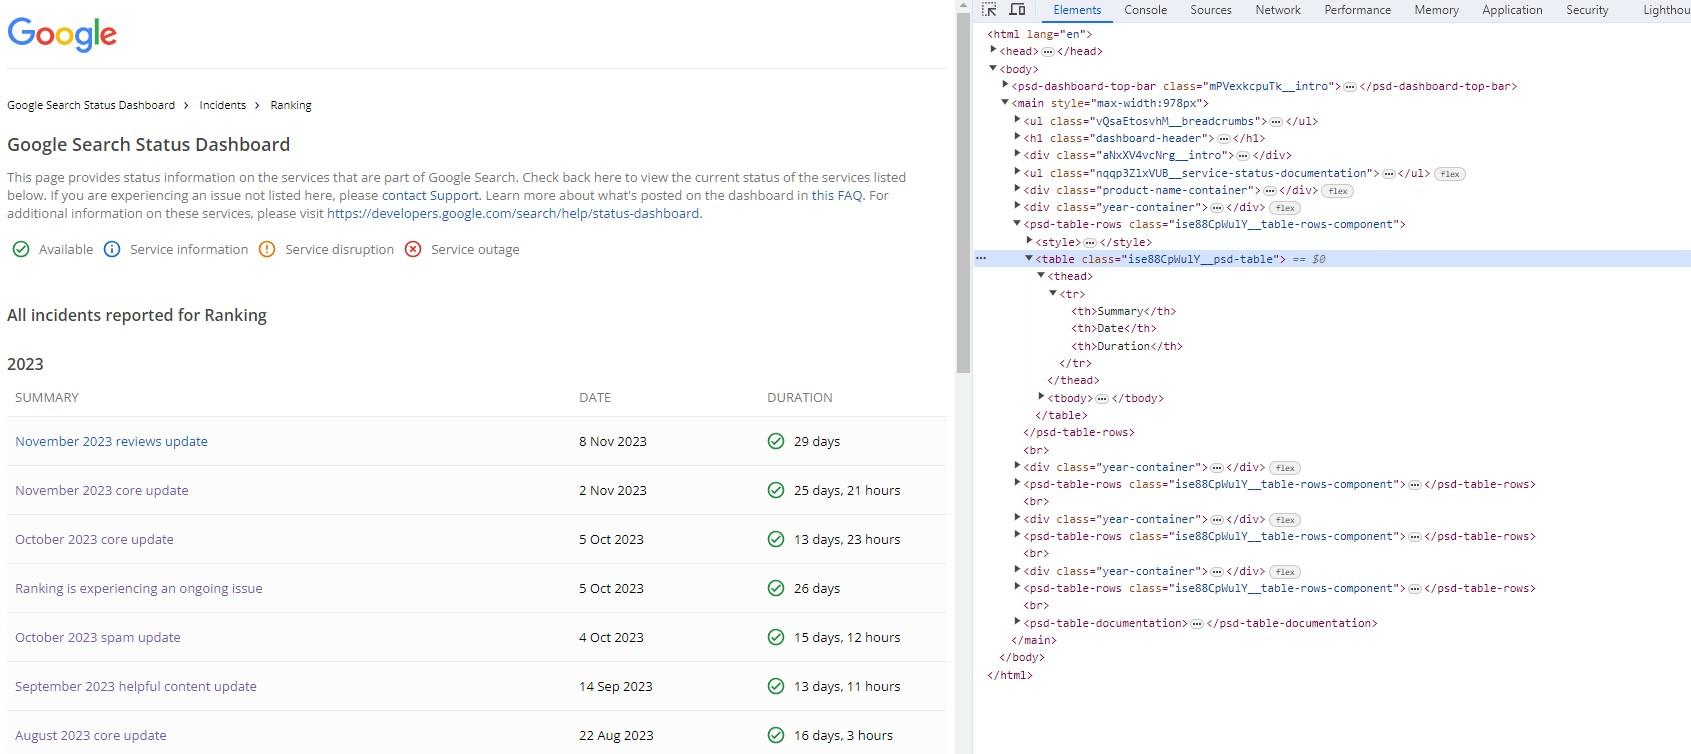The height and width of the screenshot is (754, 1691).
Task: Click the flex badge on the service-status-documentation ul
Action: coord(1450,174)
